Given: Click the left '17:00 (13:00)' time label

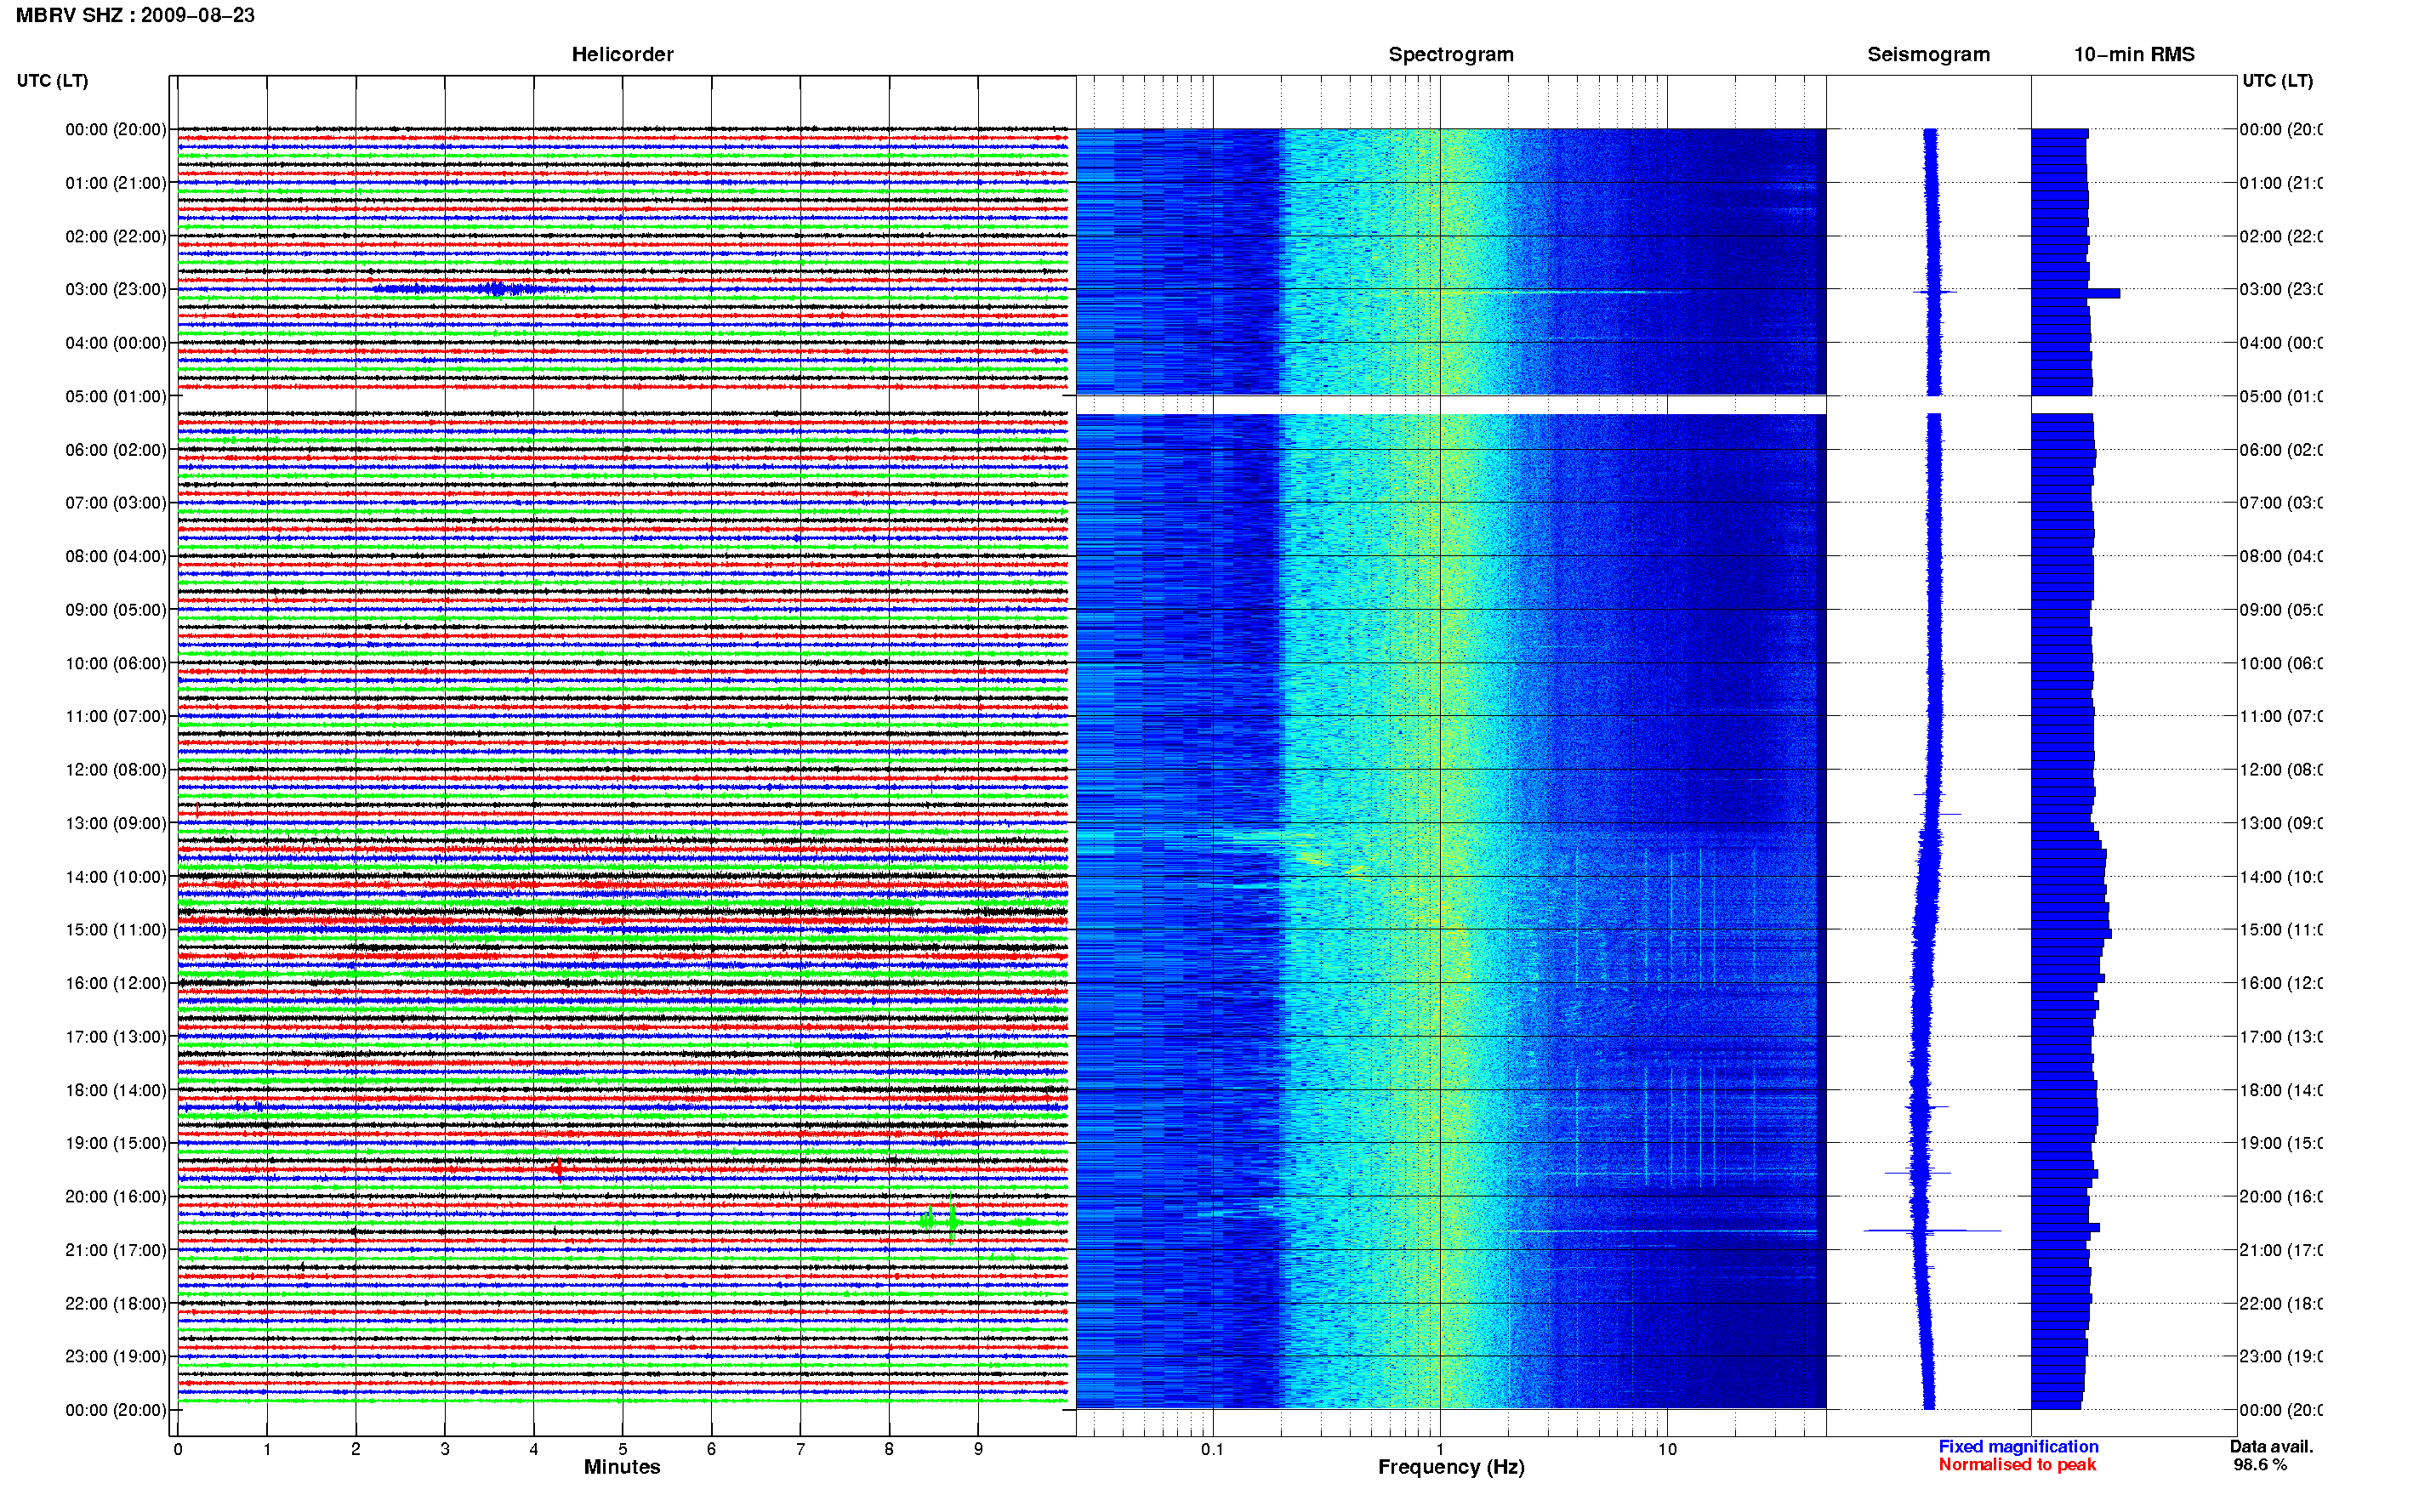Looking at the screenshot, I should click(116, 1037).
